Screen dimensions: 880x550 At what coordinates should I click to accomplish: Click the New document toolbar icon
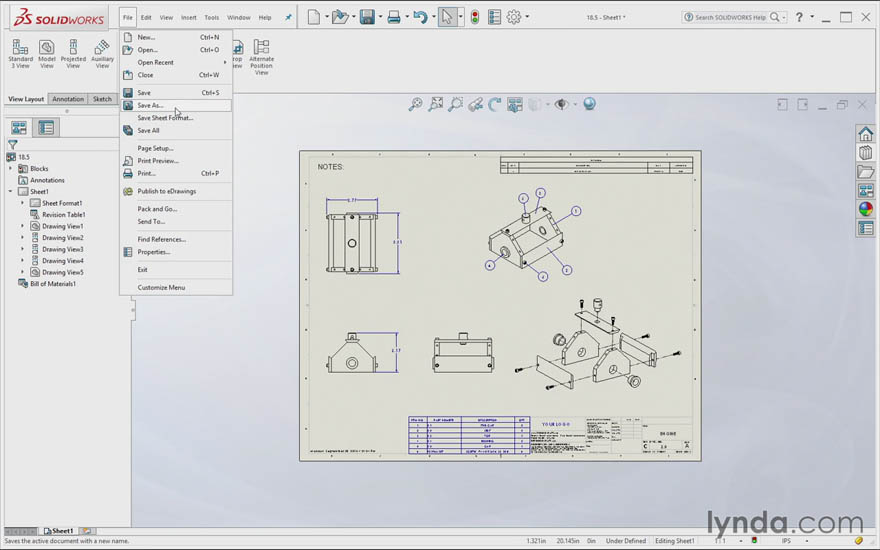314,17
